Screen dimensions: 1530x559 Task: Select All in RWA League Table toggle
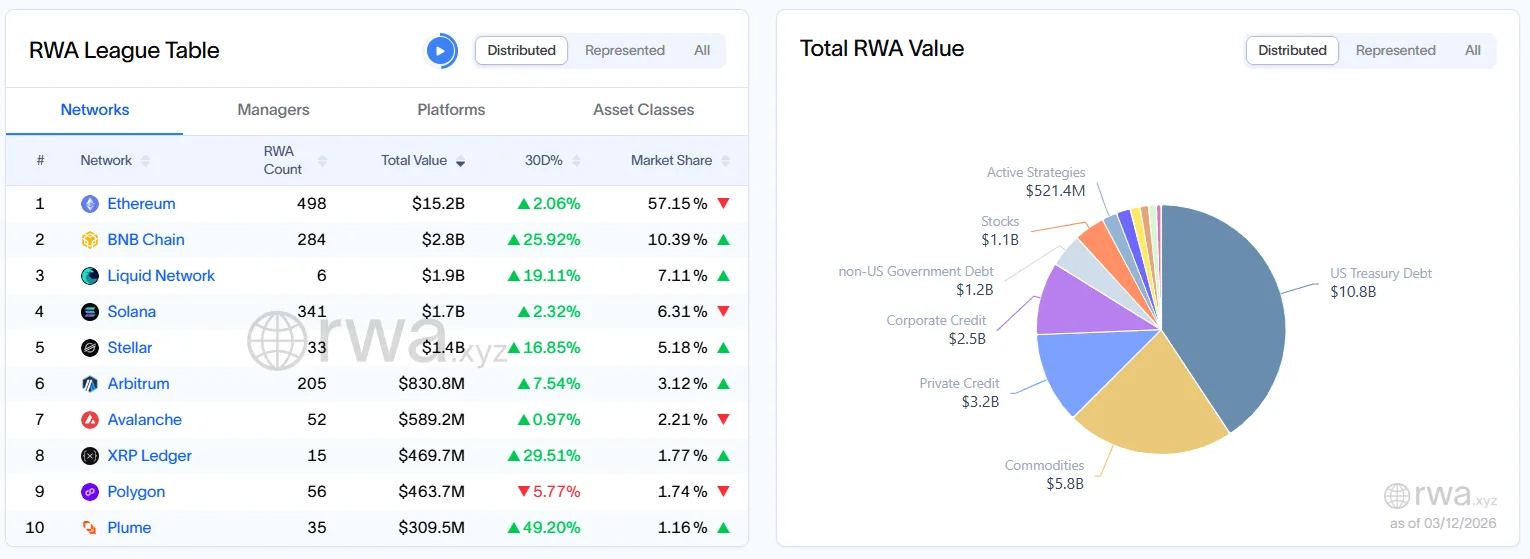[702, 51]
